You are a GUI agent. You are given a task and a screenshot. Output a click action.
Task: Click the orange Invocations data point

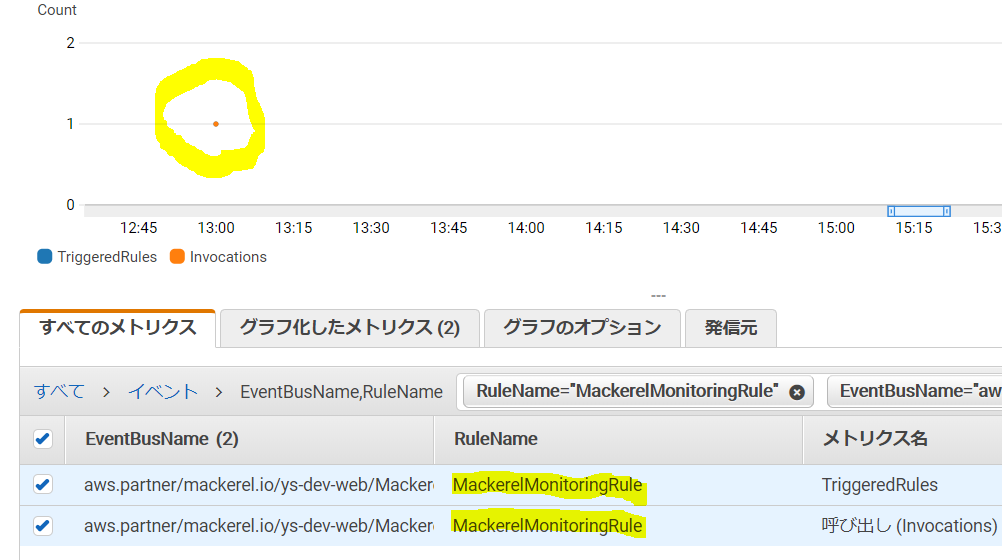point(216,124)
